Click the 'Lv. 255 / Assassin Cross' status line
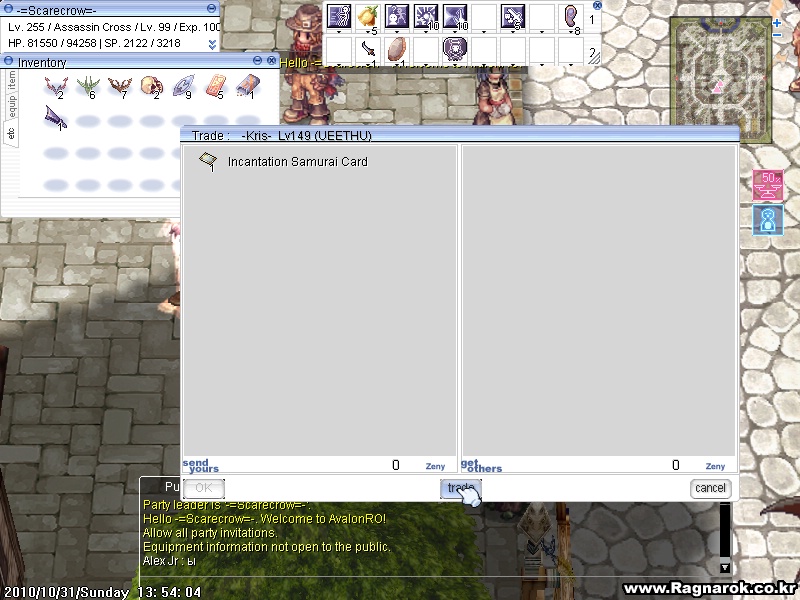This screenshot has width=800, height=600. 113,27
